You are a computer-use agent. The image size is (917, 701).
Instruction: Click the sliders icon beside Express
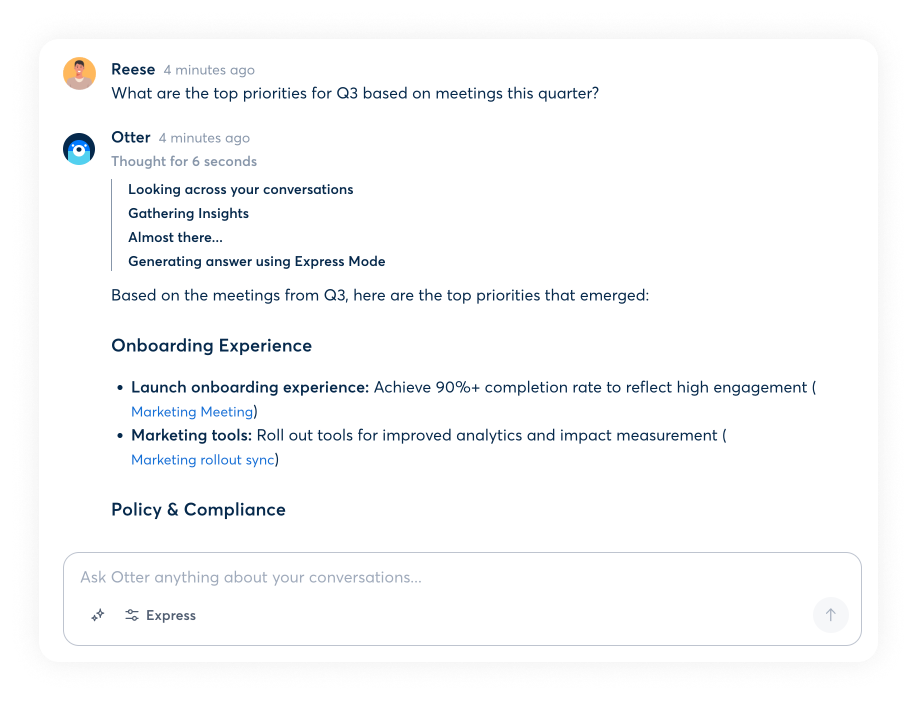point(132,616)
